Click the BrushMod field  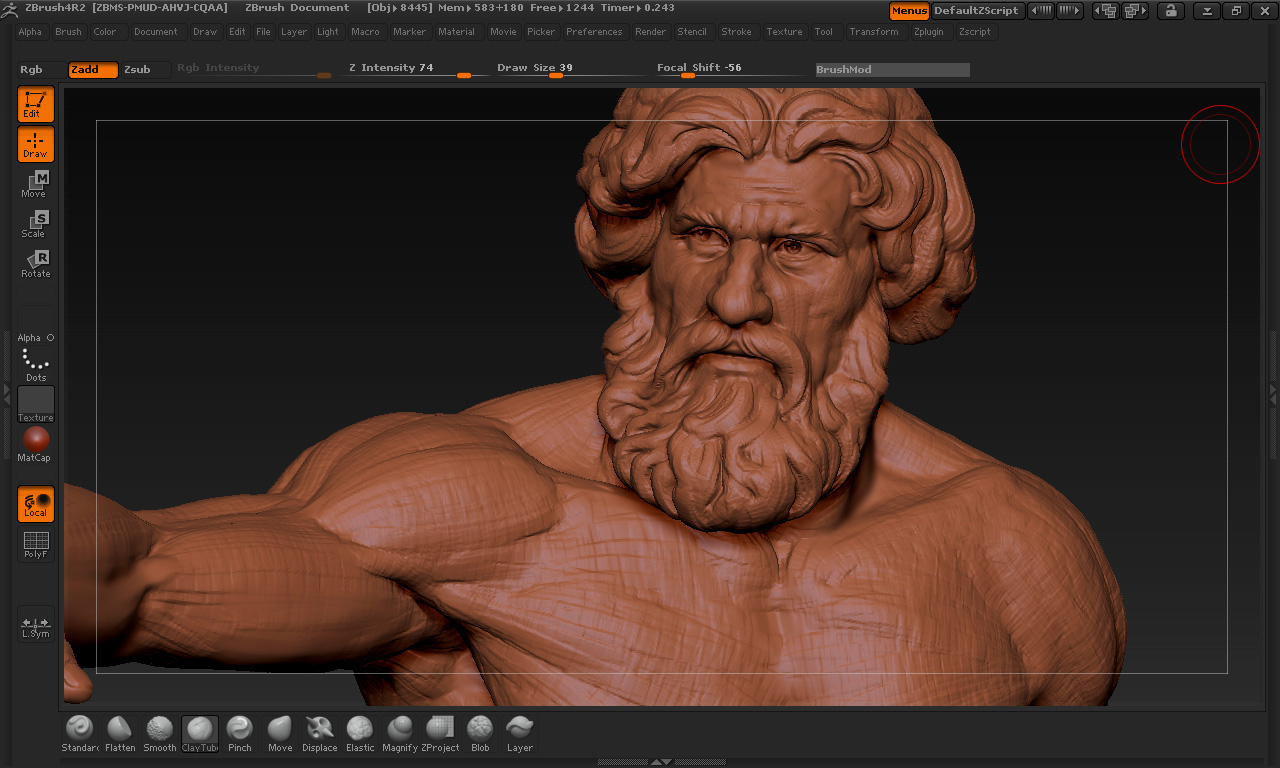893,70
